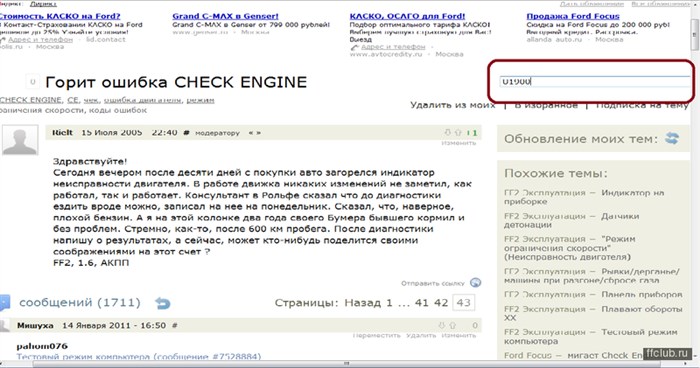Click the globe icon next to Отправить ссылку
Screen dimensions: 700x368
(x=476, y=283)
